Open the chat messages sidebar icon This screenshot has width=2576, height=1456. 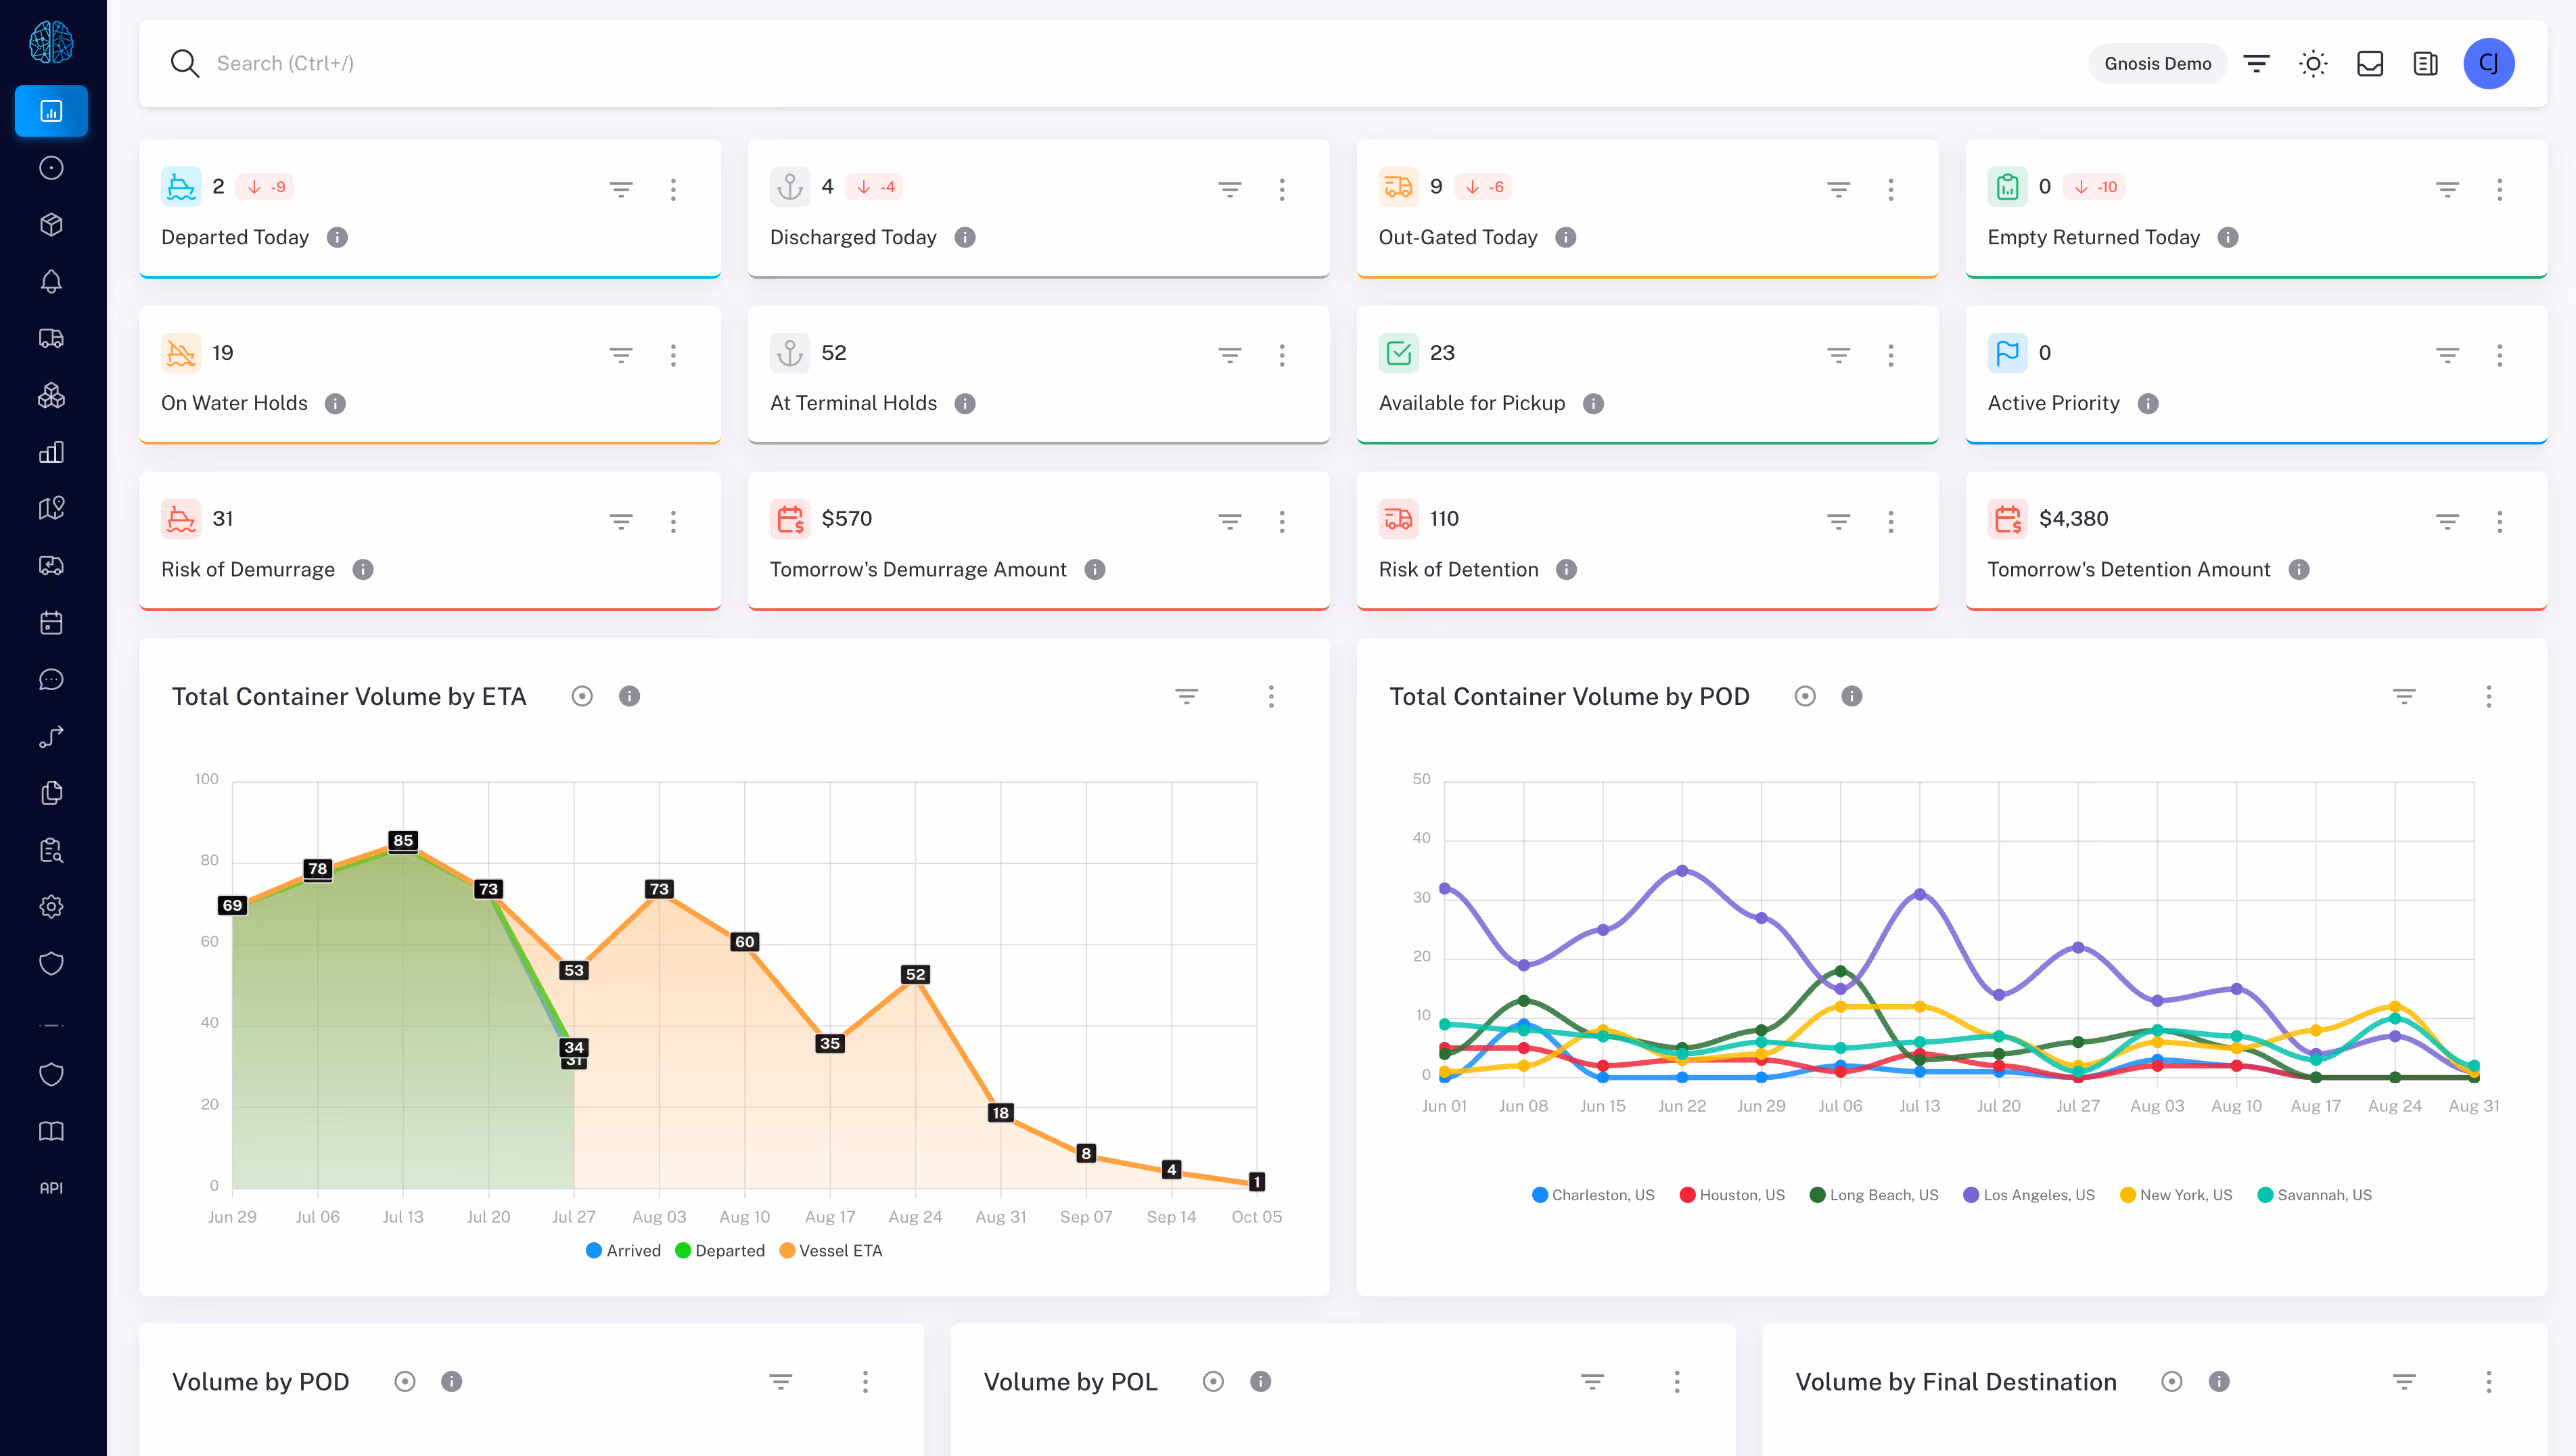(x=51, y=680)
